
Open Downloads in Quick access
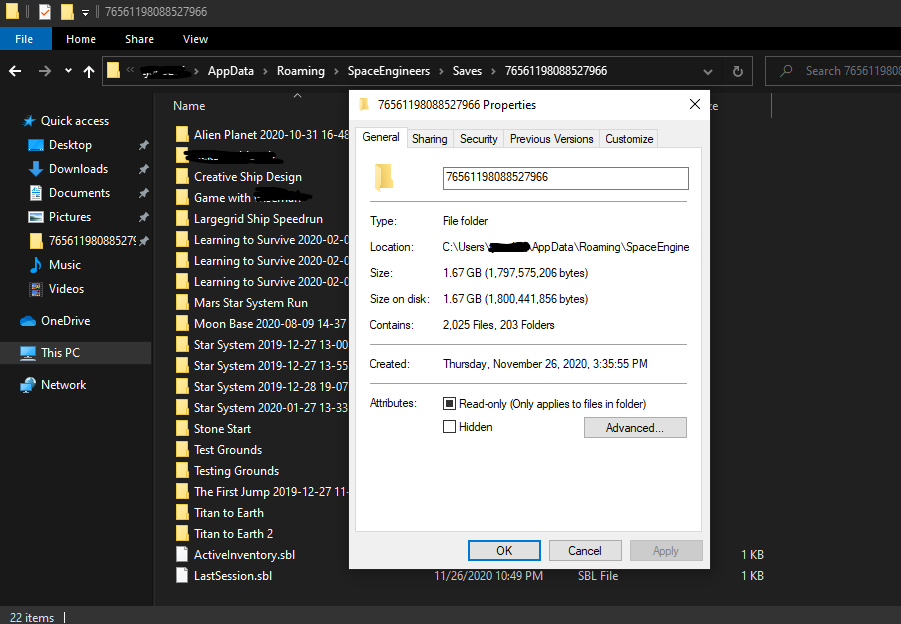pos(78,169)
